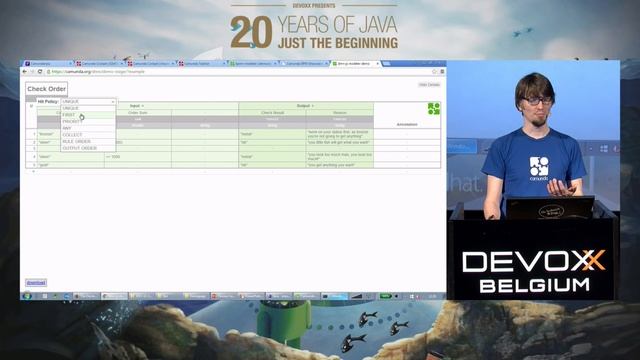Click the green dmn-js logo icon
The image size is (640, 360).
[433, 109]
